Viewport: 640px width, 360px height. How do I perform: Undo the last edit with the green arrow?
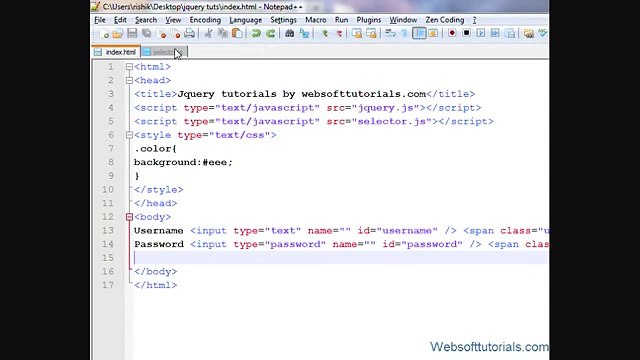256,33
